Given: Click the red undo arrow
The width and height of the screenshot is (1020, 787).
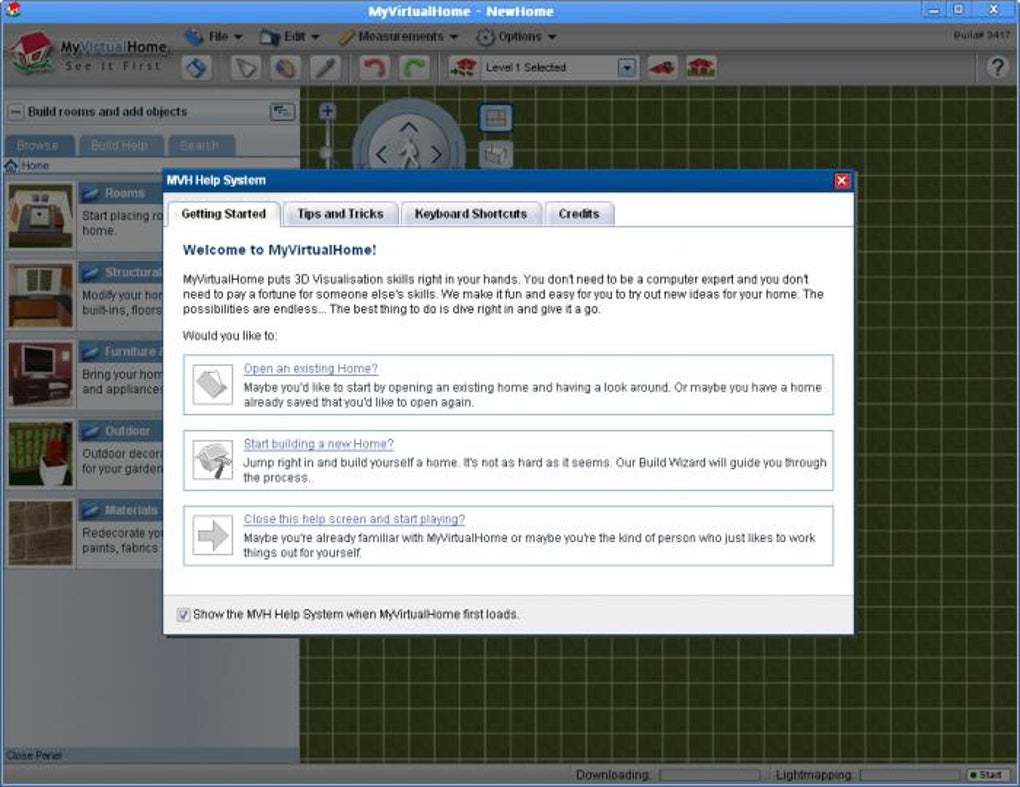Looking at the screenshot, I should (x=373, y=68).
